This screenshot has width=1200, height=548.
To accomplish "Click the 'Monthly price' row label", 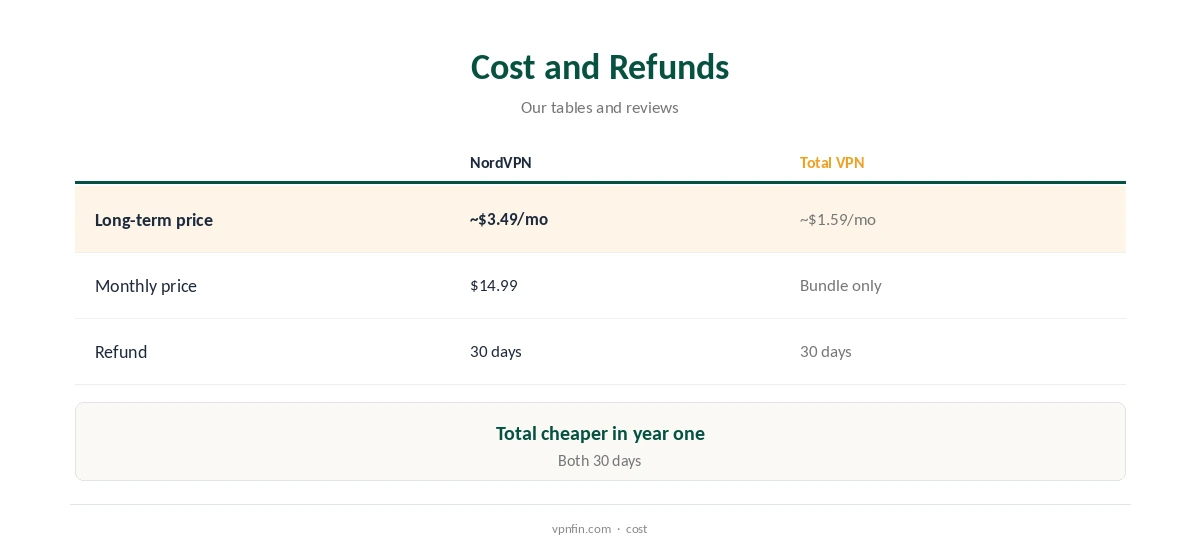I will pyautogui.click(x=146, y=286).
